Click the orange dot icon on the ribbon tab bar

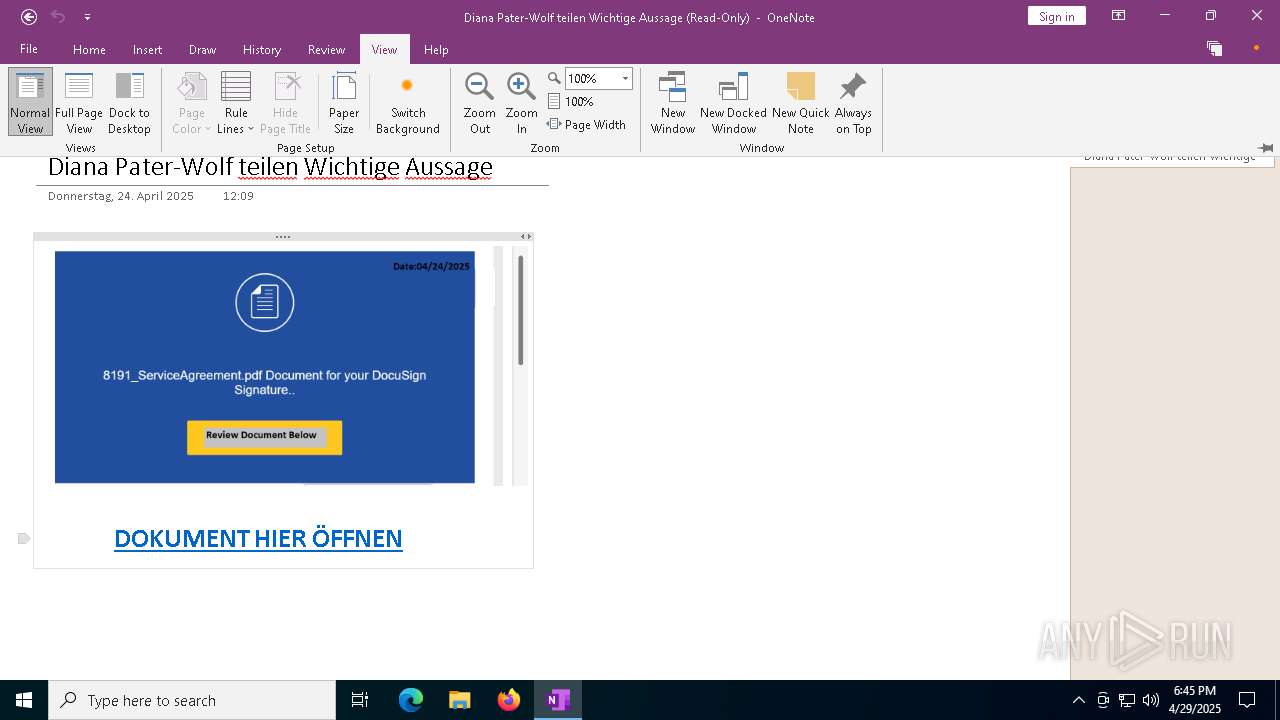tap(1256, 48)
